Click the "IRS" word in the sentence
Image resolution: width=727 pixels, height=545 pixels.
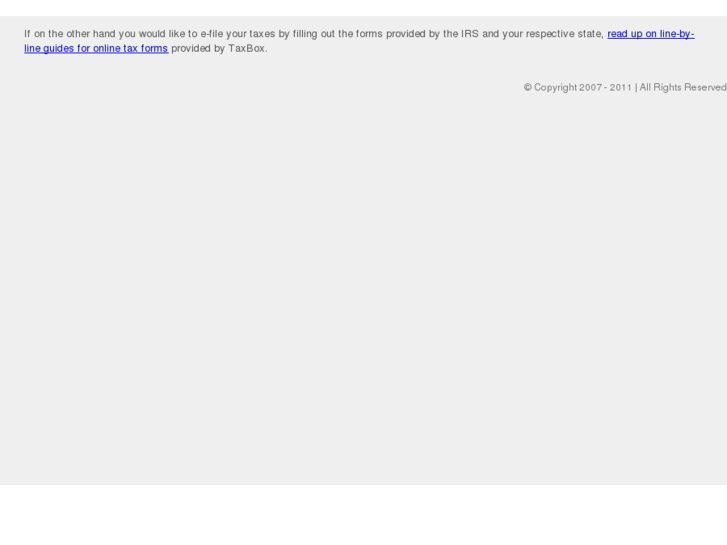469,34
